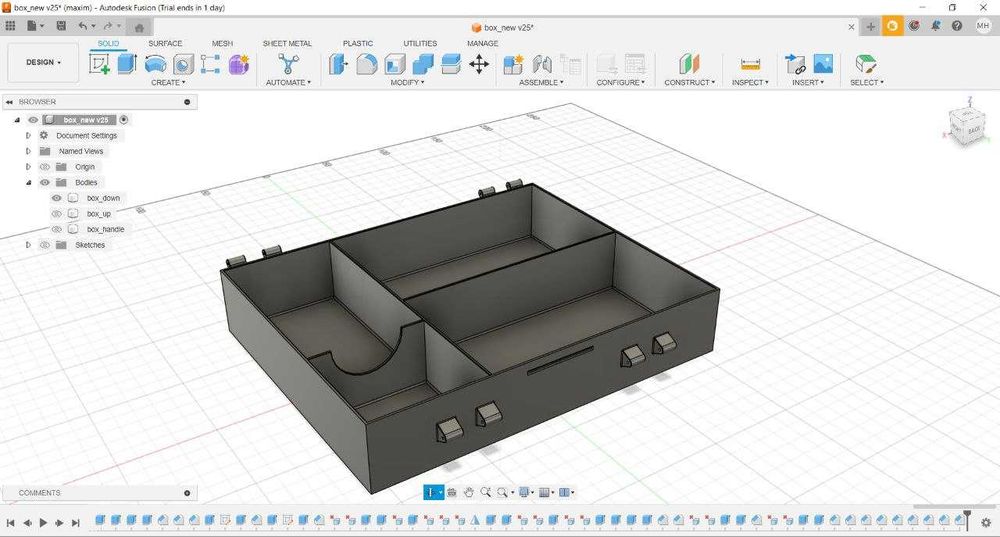Jump to timeline end
This screenshot has height=537, width=1000.
click(x=75, y=523)
